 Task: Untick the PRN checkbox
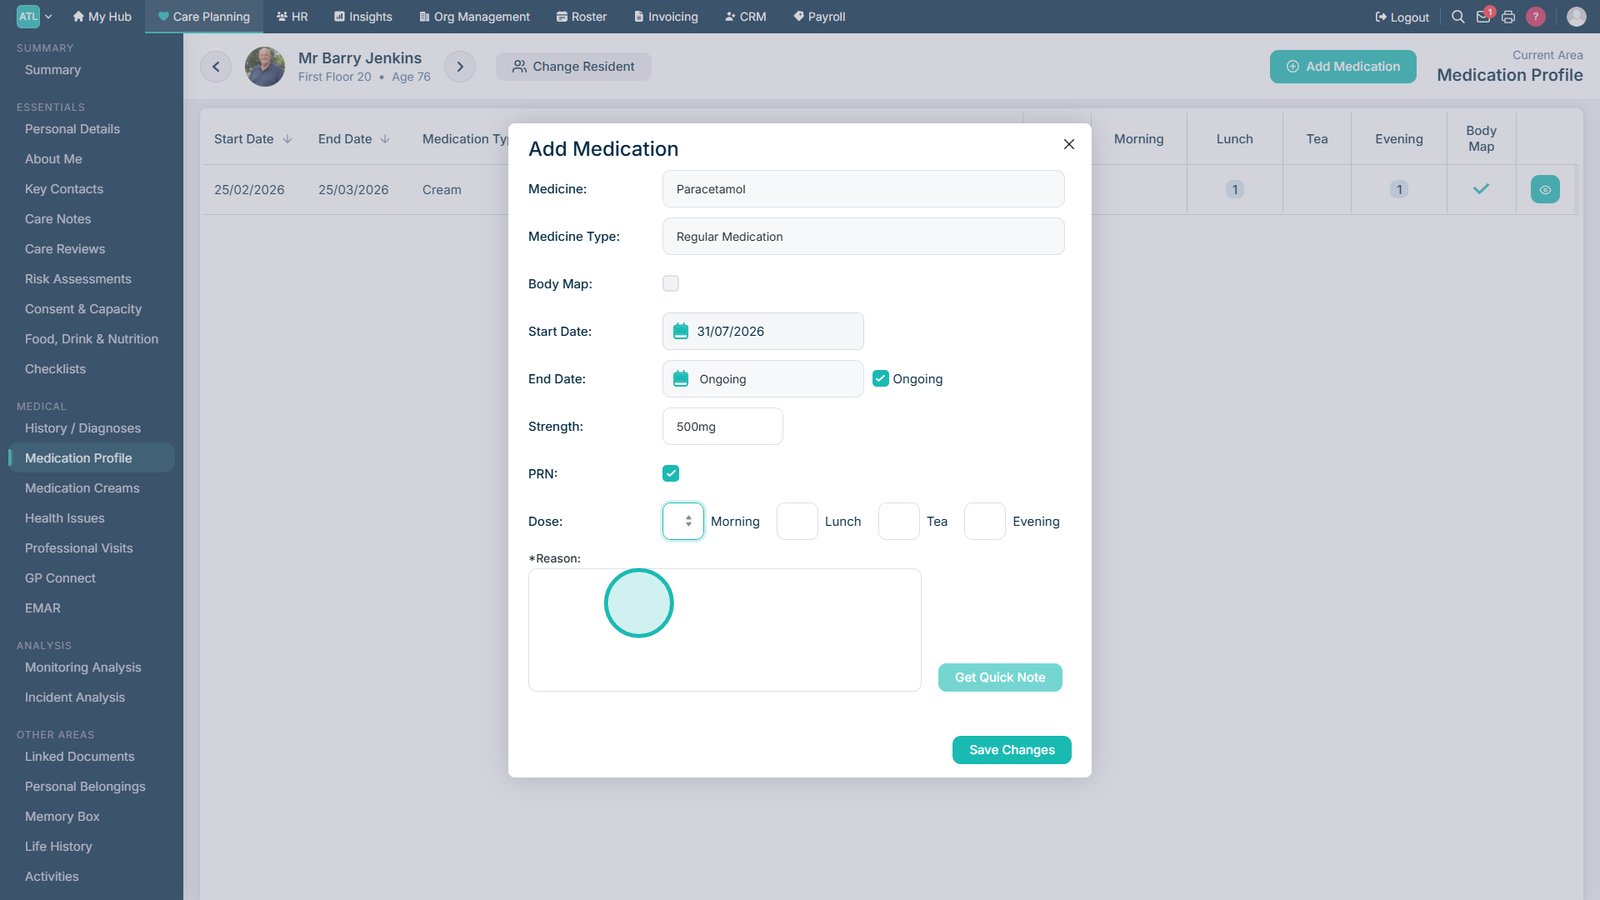[671, 474]
